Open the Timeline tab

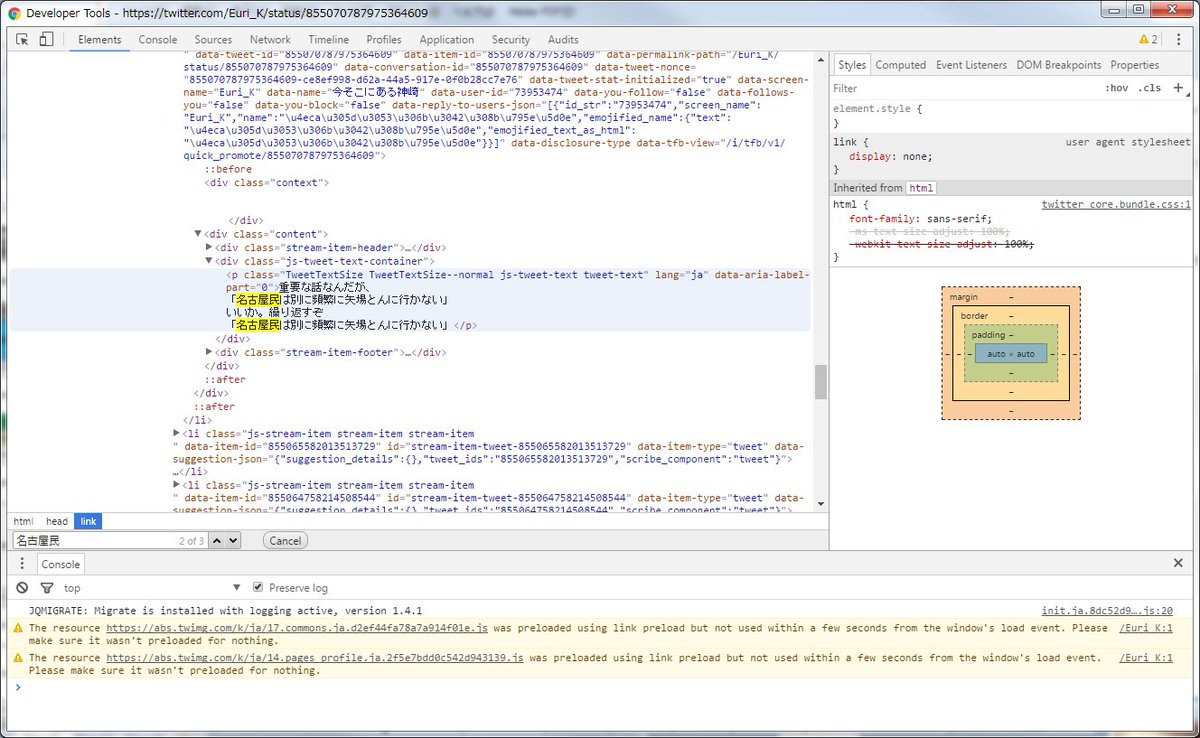point(328,40)
